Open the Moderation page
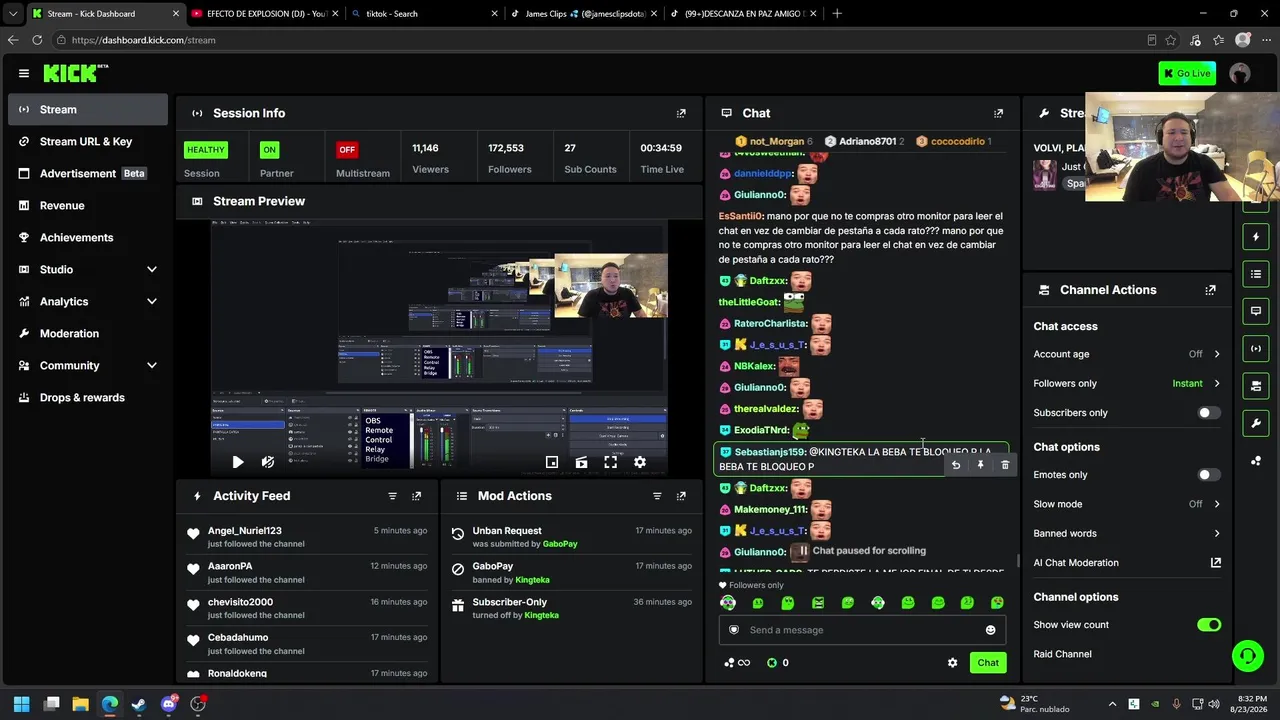 (88, 333)
